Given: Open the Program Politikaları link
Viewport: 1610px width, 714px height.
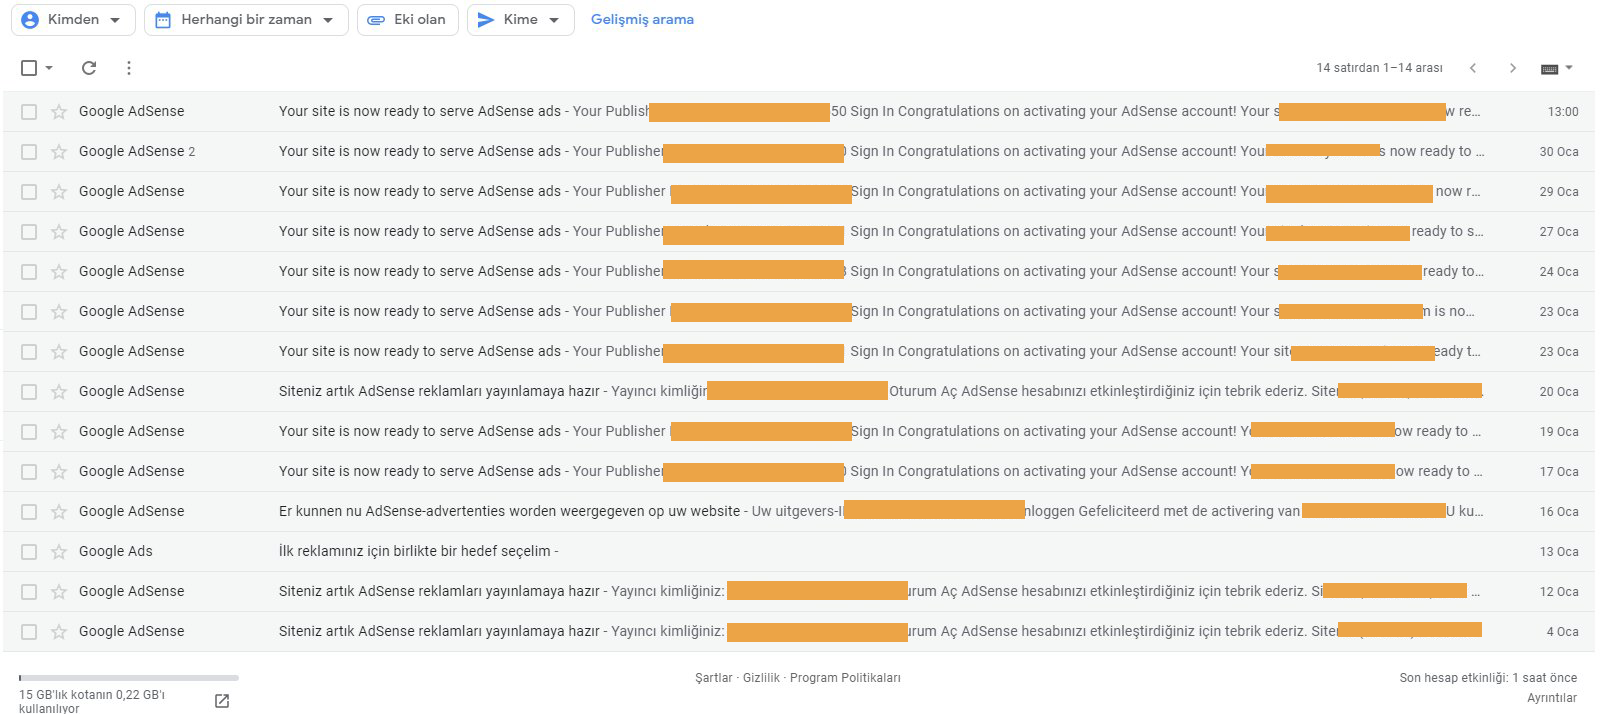Looking at the screenshot, I should pyautogui.click(x=845, y=678).
